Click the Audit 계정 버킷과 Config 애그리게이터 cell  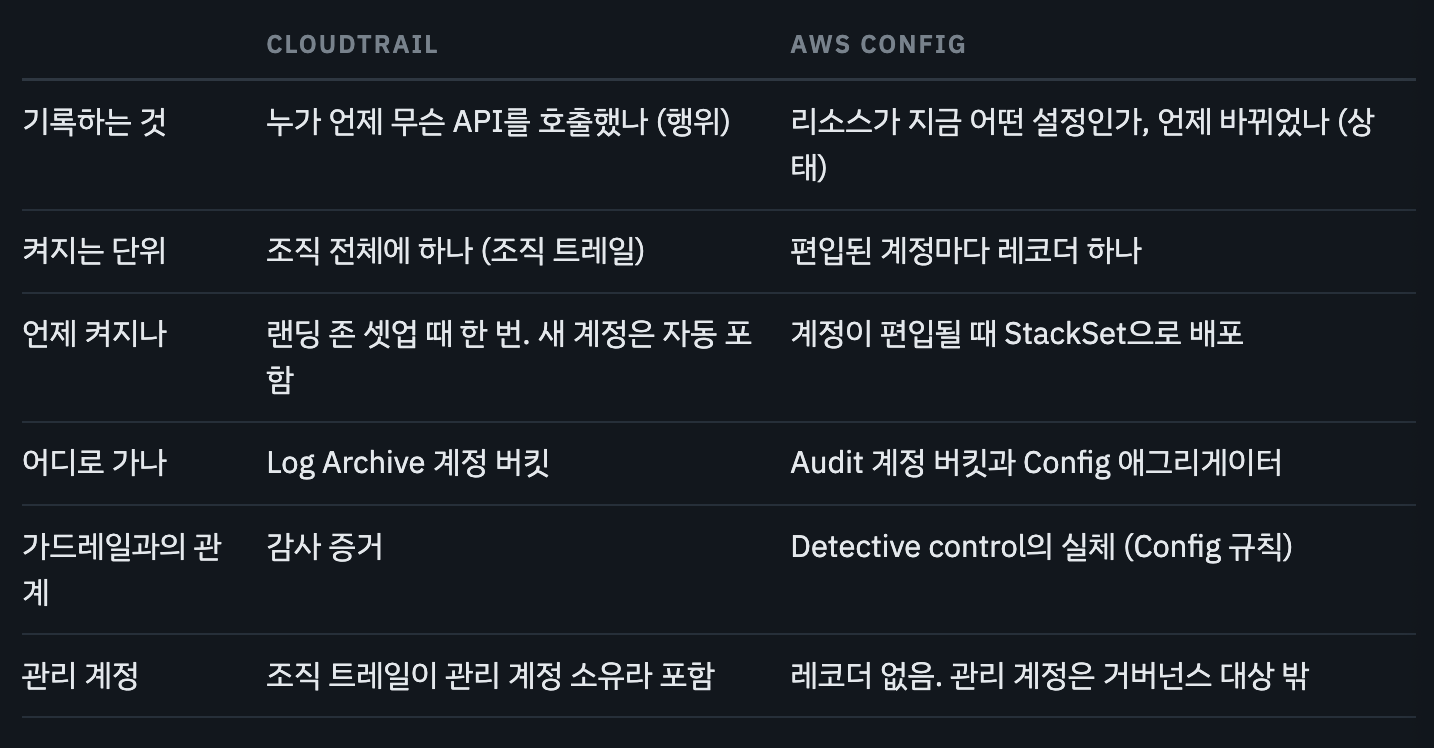1036,463
